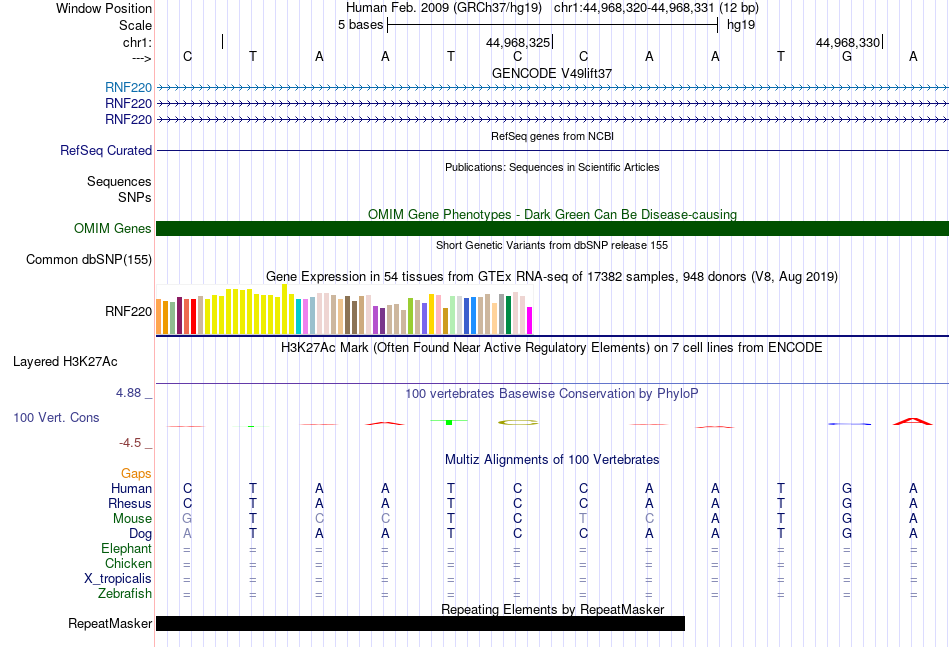Open the GENCODE V49lift37 track title
The image size is (950, 647).
[552, 73]
